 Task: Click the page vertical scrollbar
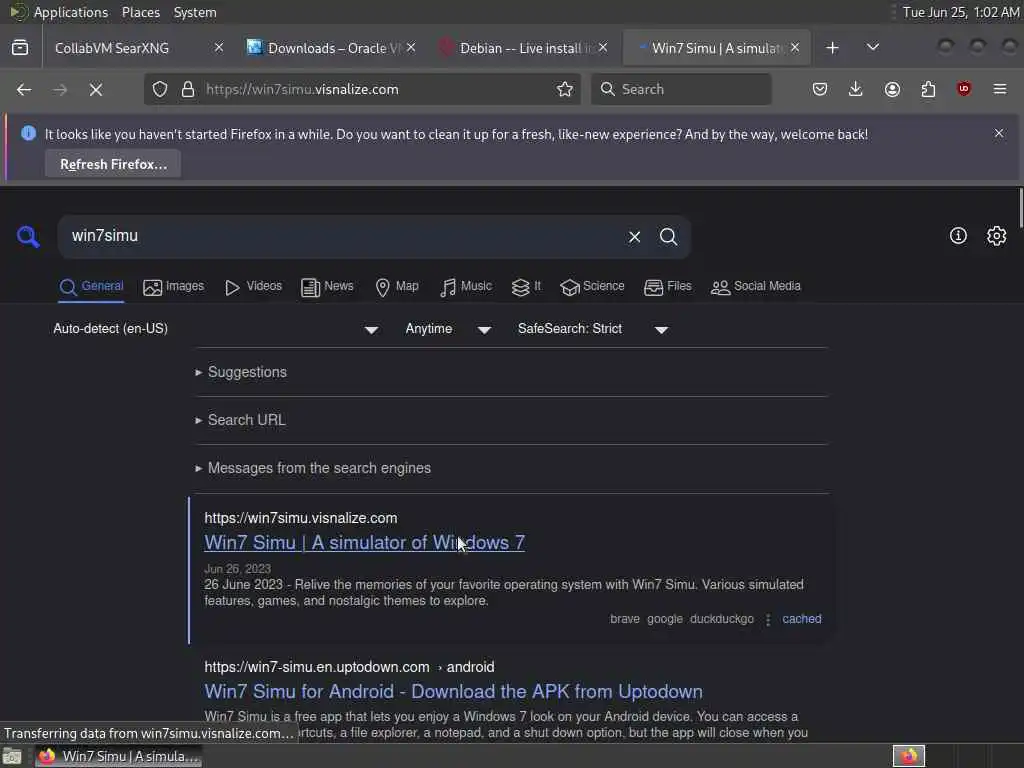tap(1020, 208)
